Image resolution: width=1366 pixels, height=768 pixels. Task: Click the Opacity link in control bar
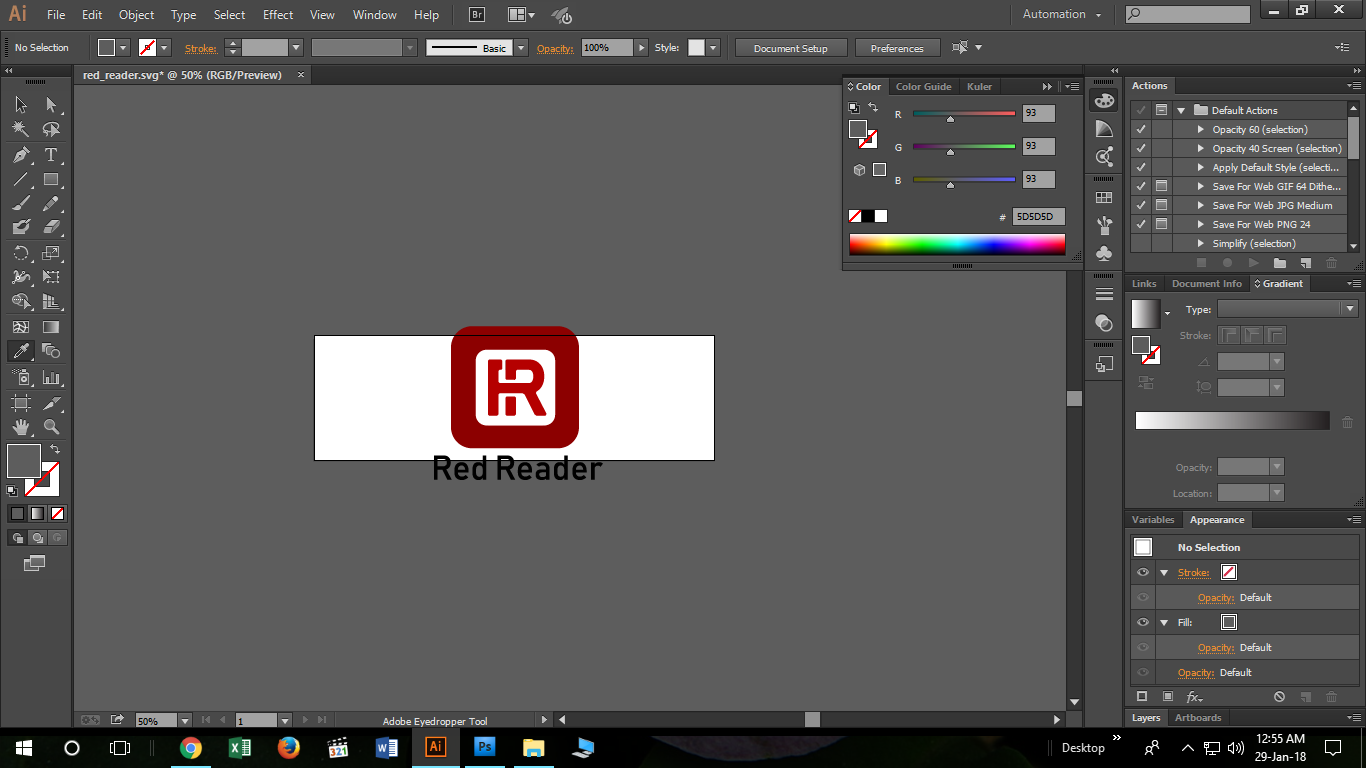coord(555,48)
